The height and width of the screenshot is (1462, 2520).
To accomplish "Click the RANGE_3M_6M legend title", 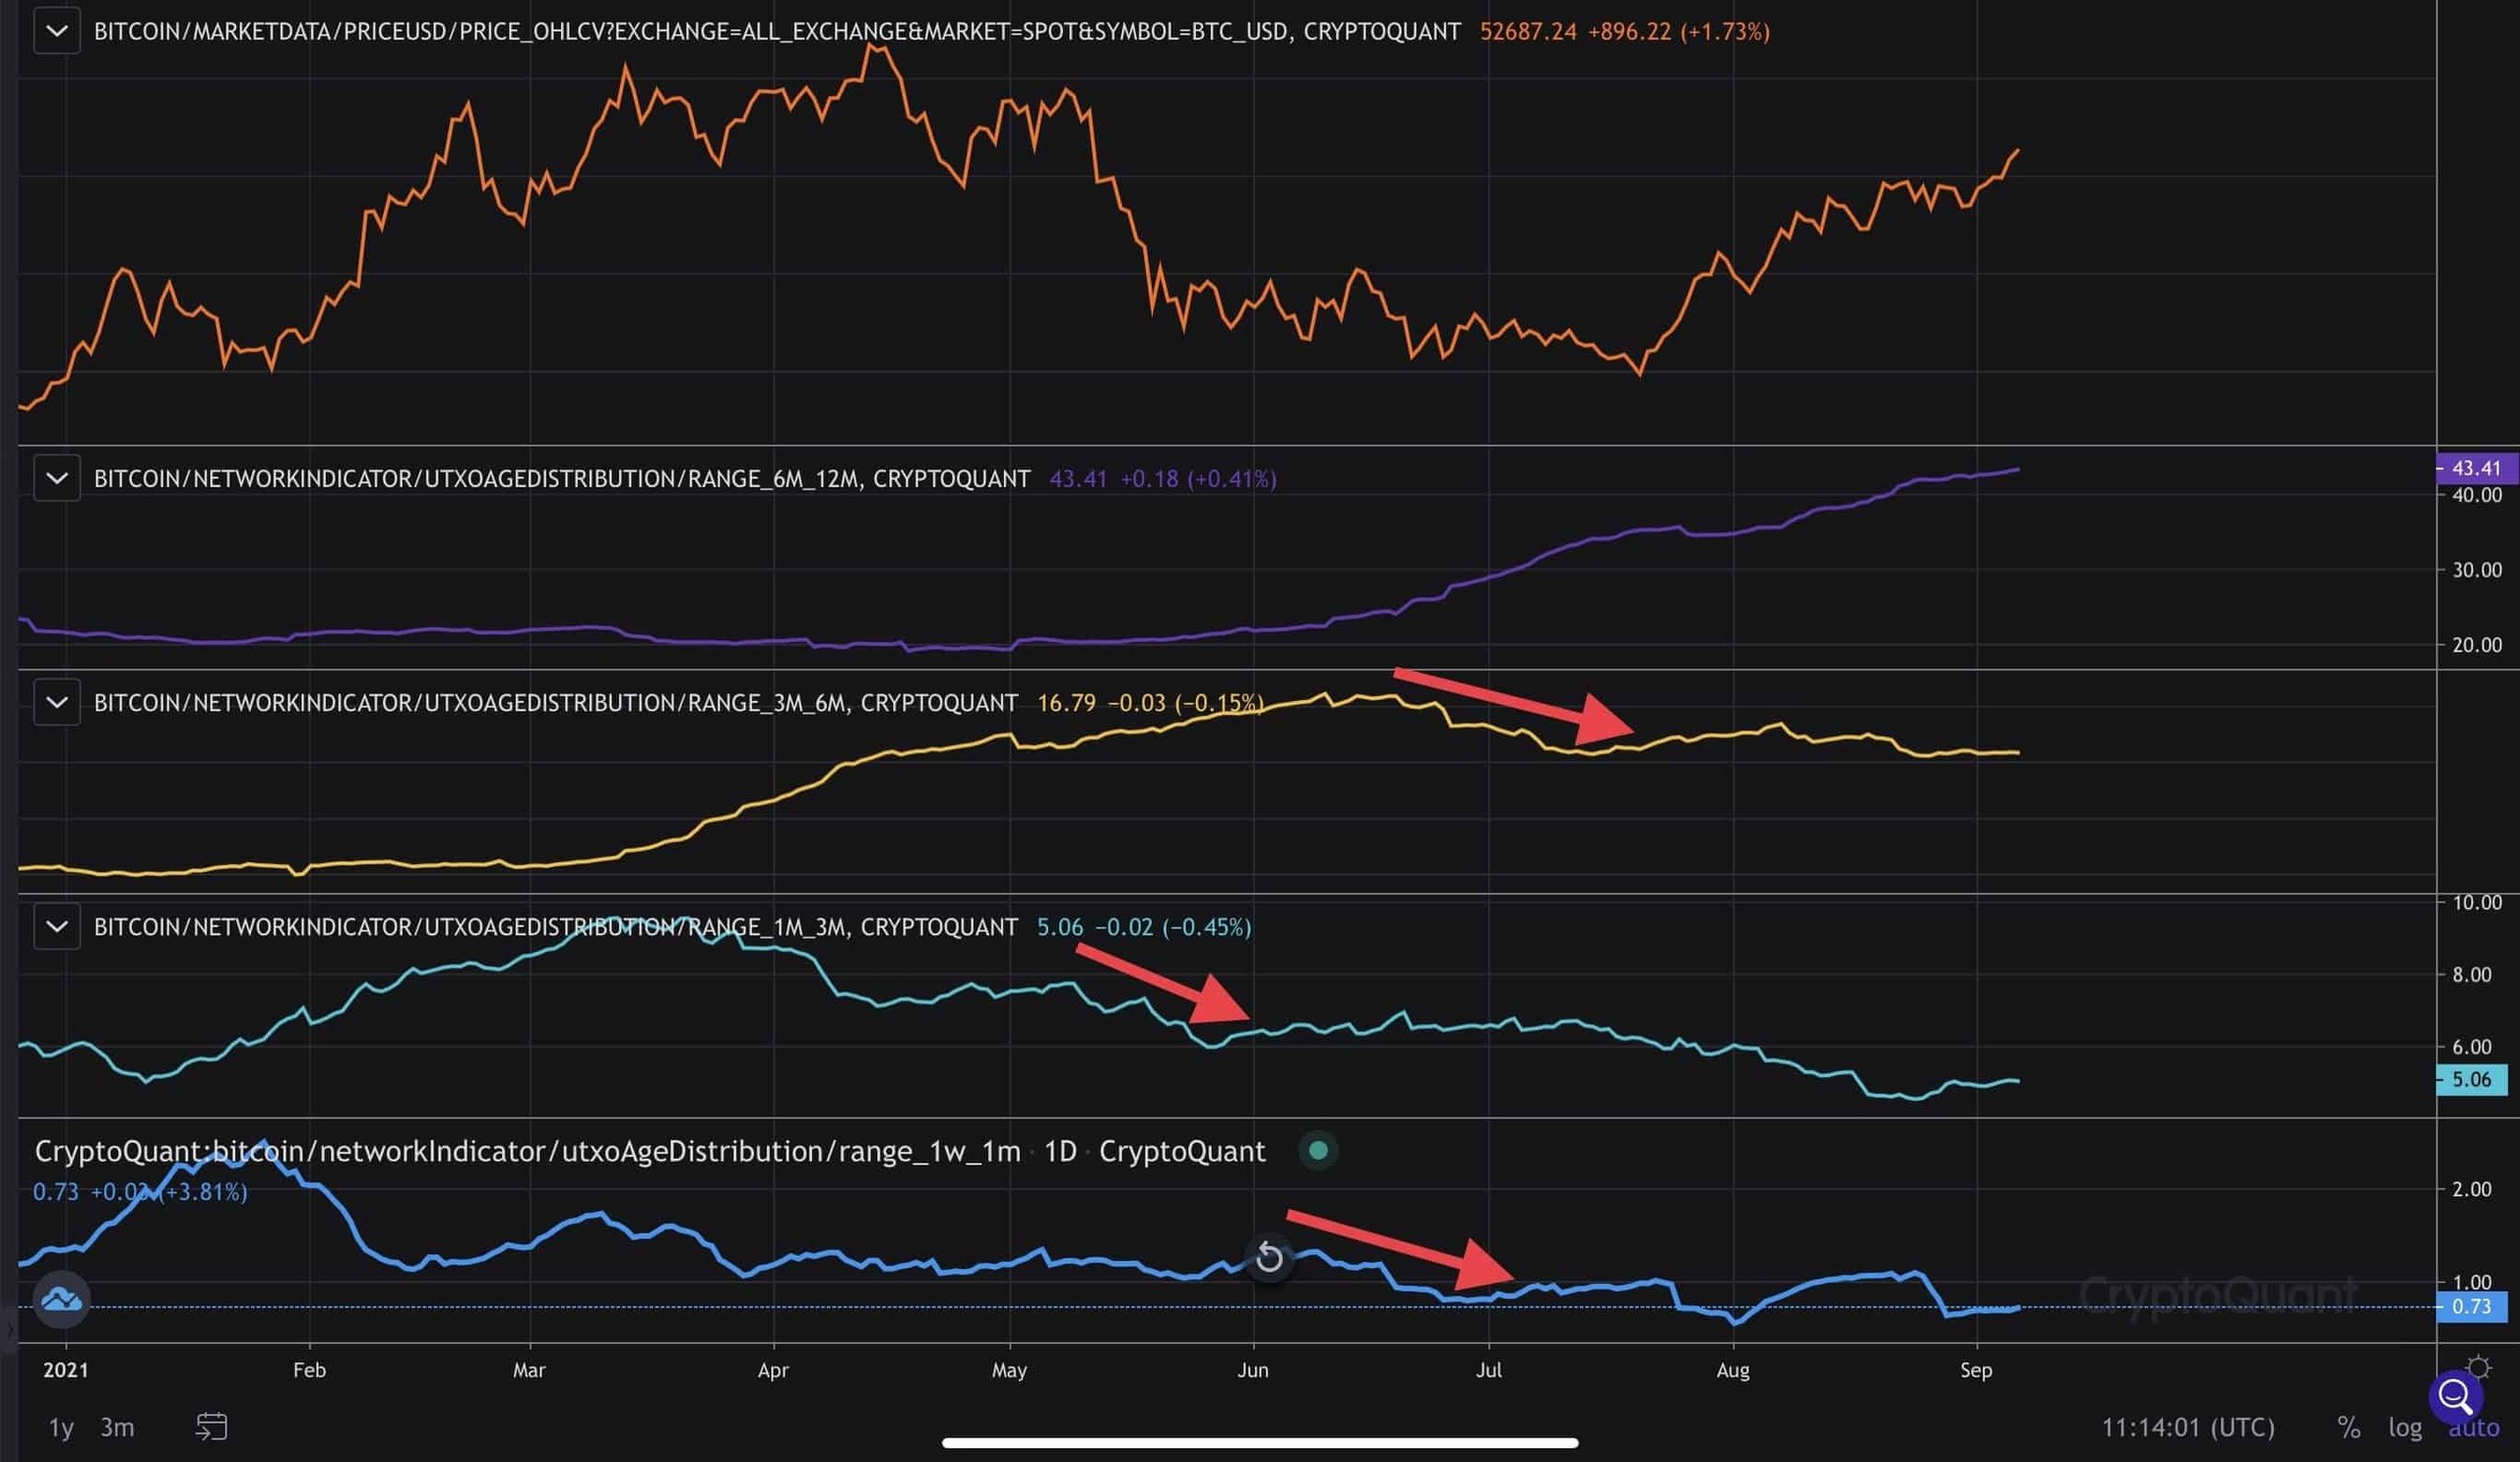I will (x=556, y=702).
